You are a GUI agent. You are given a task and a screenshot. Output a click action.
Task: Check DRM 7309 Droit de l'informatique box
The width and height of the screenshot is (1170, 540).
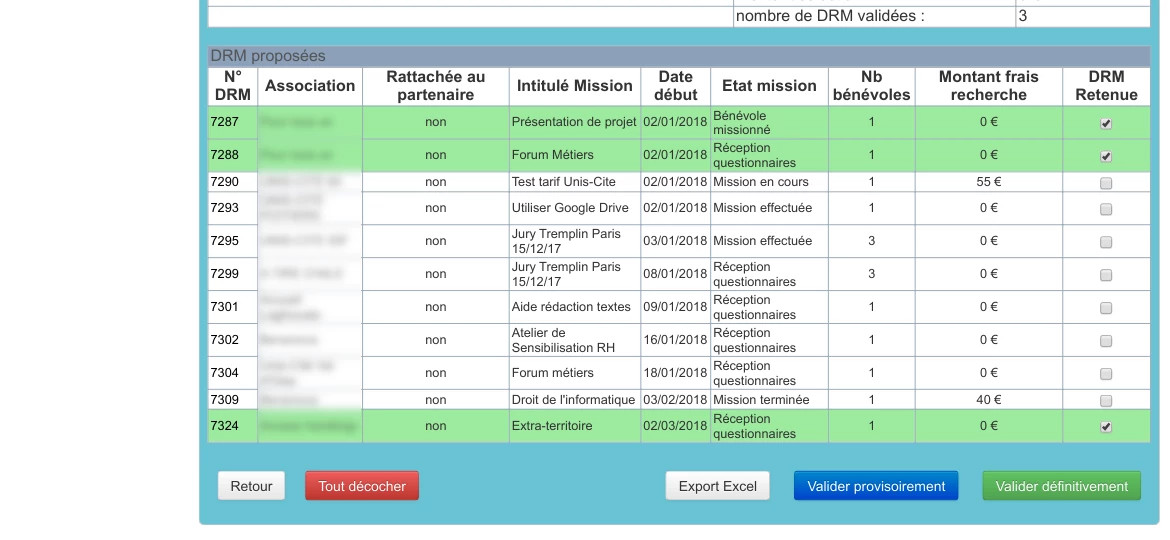click(x=1106, y=400)
